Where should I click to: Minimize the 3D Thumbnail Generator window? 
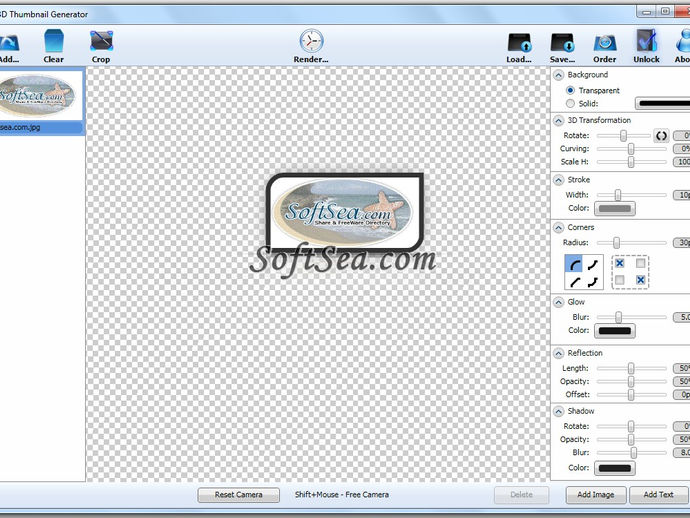click(x=647, y=11)
